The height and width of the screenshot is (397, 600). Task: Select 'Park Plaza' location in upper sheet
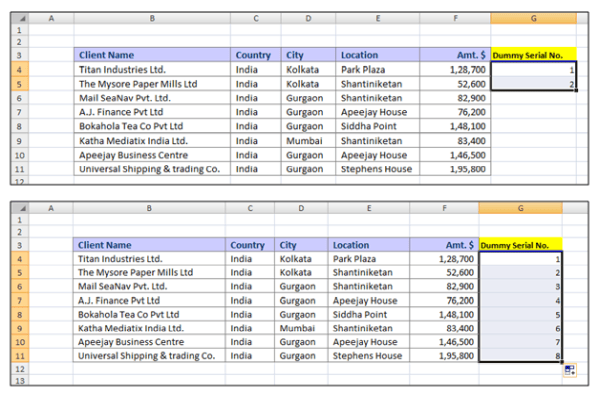pos(378,70)
